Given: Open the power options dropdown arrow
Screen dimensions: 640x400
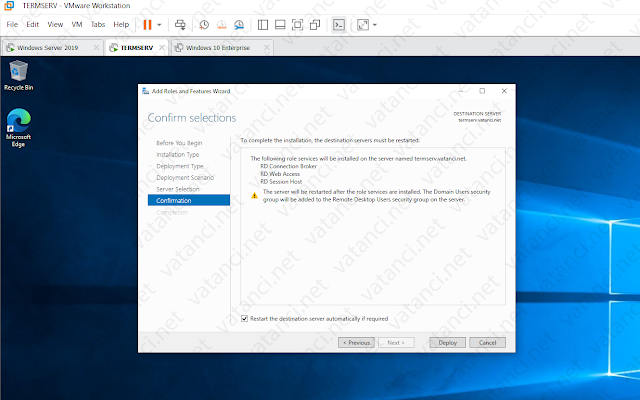Looking at the screenshot, I should (x=159, y=25).
